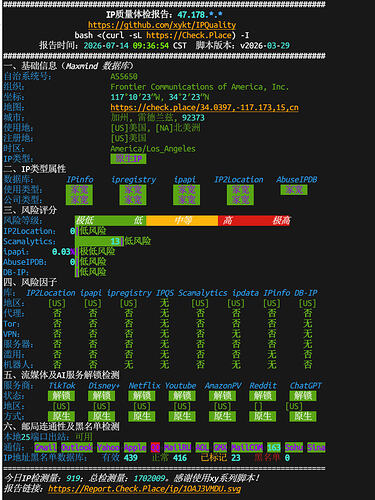The height and width of the screenshot is (500, 375).
Task: Click the red QQ mail badge
Action: coord(155,447)
